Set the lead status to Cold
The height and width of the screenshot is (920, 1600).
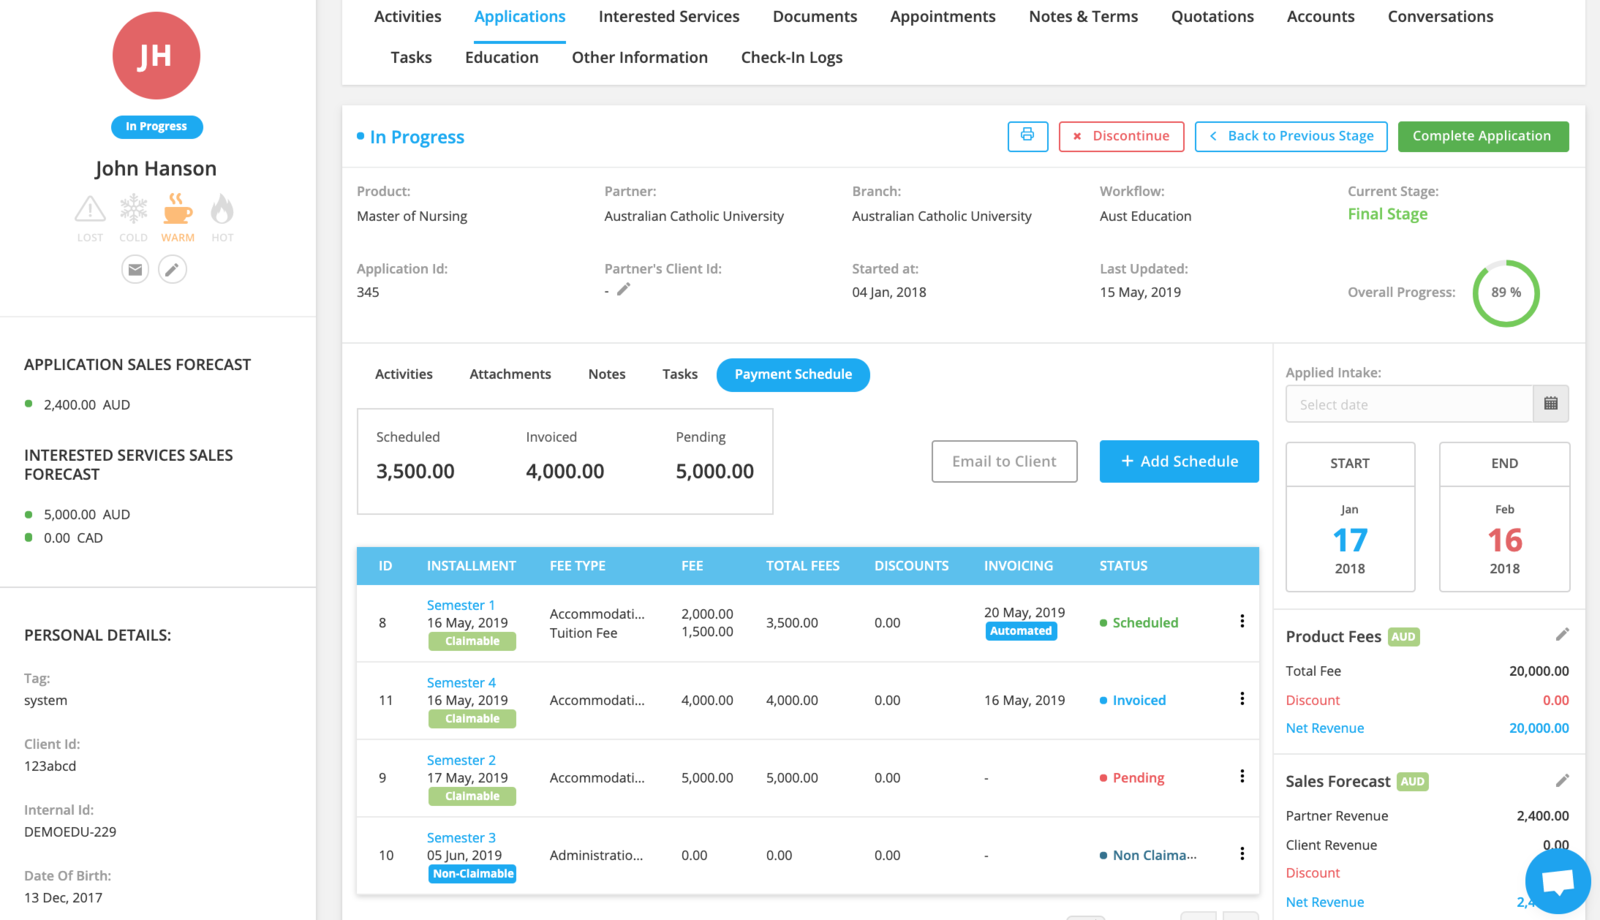pos(133,211)
